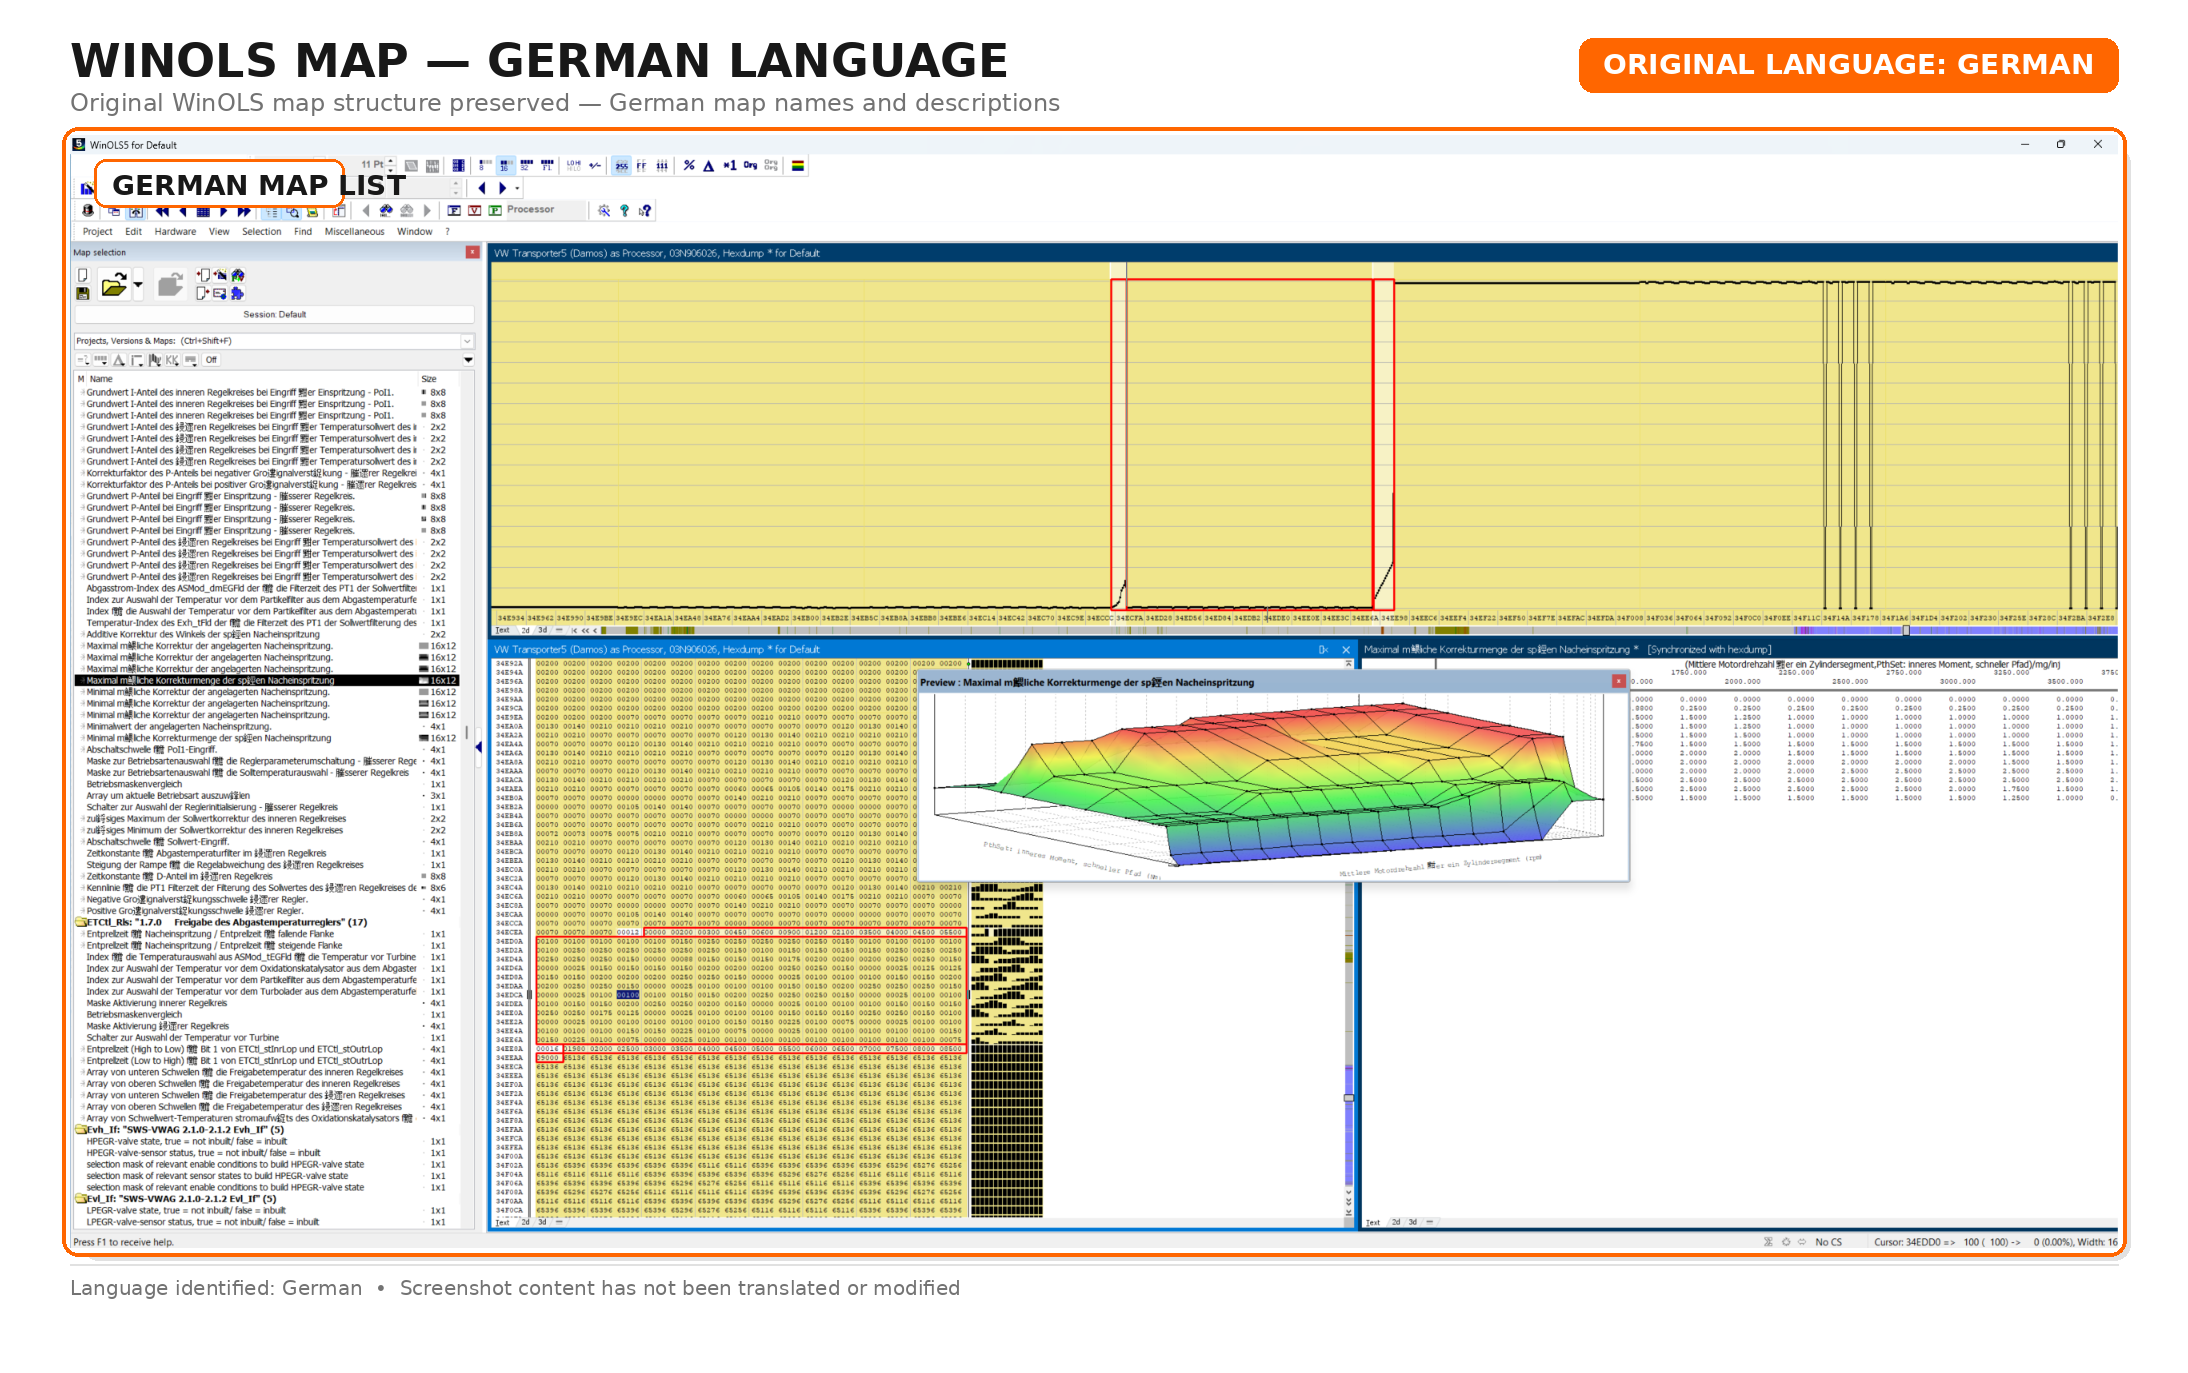
Task: Click the delta difference icon
Action: coord(709,165)
